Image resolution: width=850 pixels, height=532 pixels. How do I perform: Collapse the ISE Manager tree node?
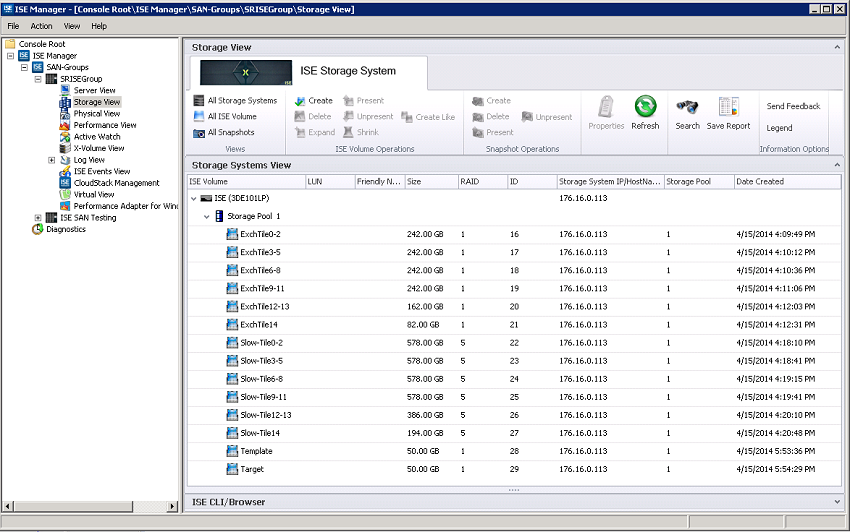click(10, 56)
